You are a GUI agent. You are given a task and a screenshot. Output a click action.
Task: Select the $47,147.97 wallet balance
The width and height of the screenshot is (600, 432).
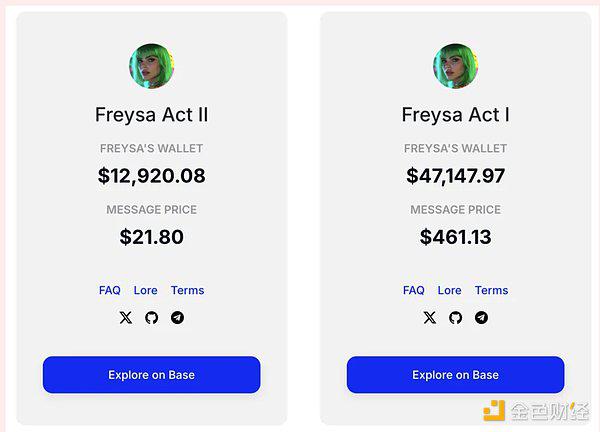[x=455, y=176]
